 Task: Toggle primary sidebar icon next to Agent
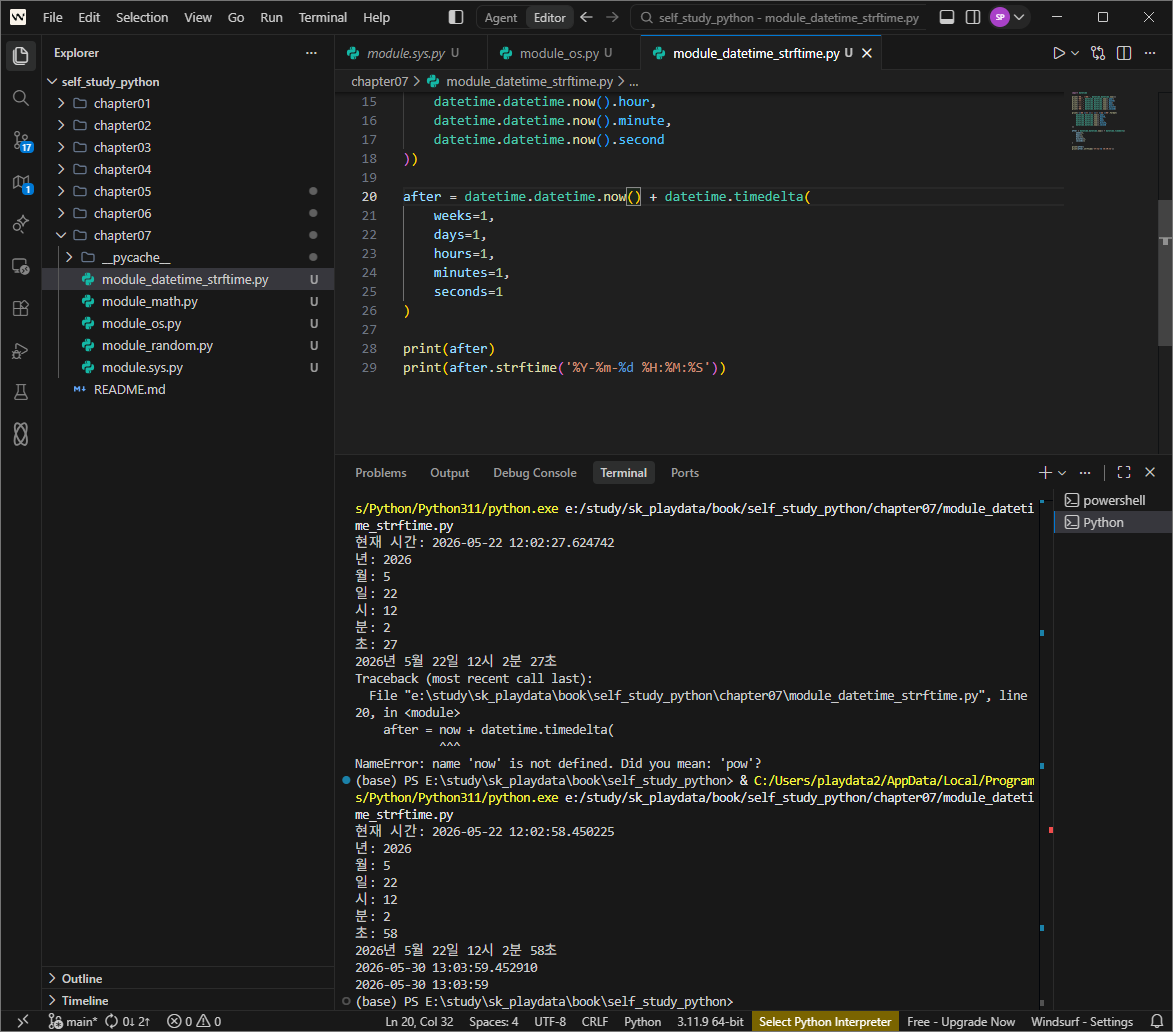point(456,17)
